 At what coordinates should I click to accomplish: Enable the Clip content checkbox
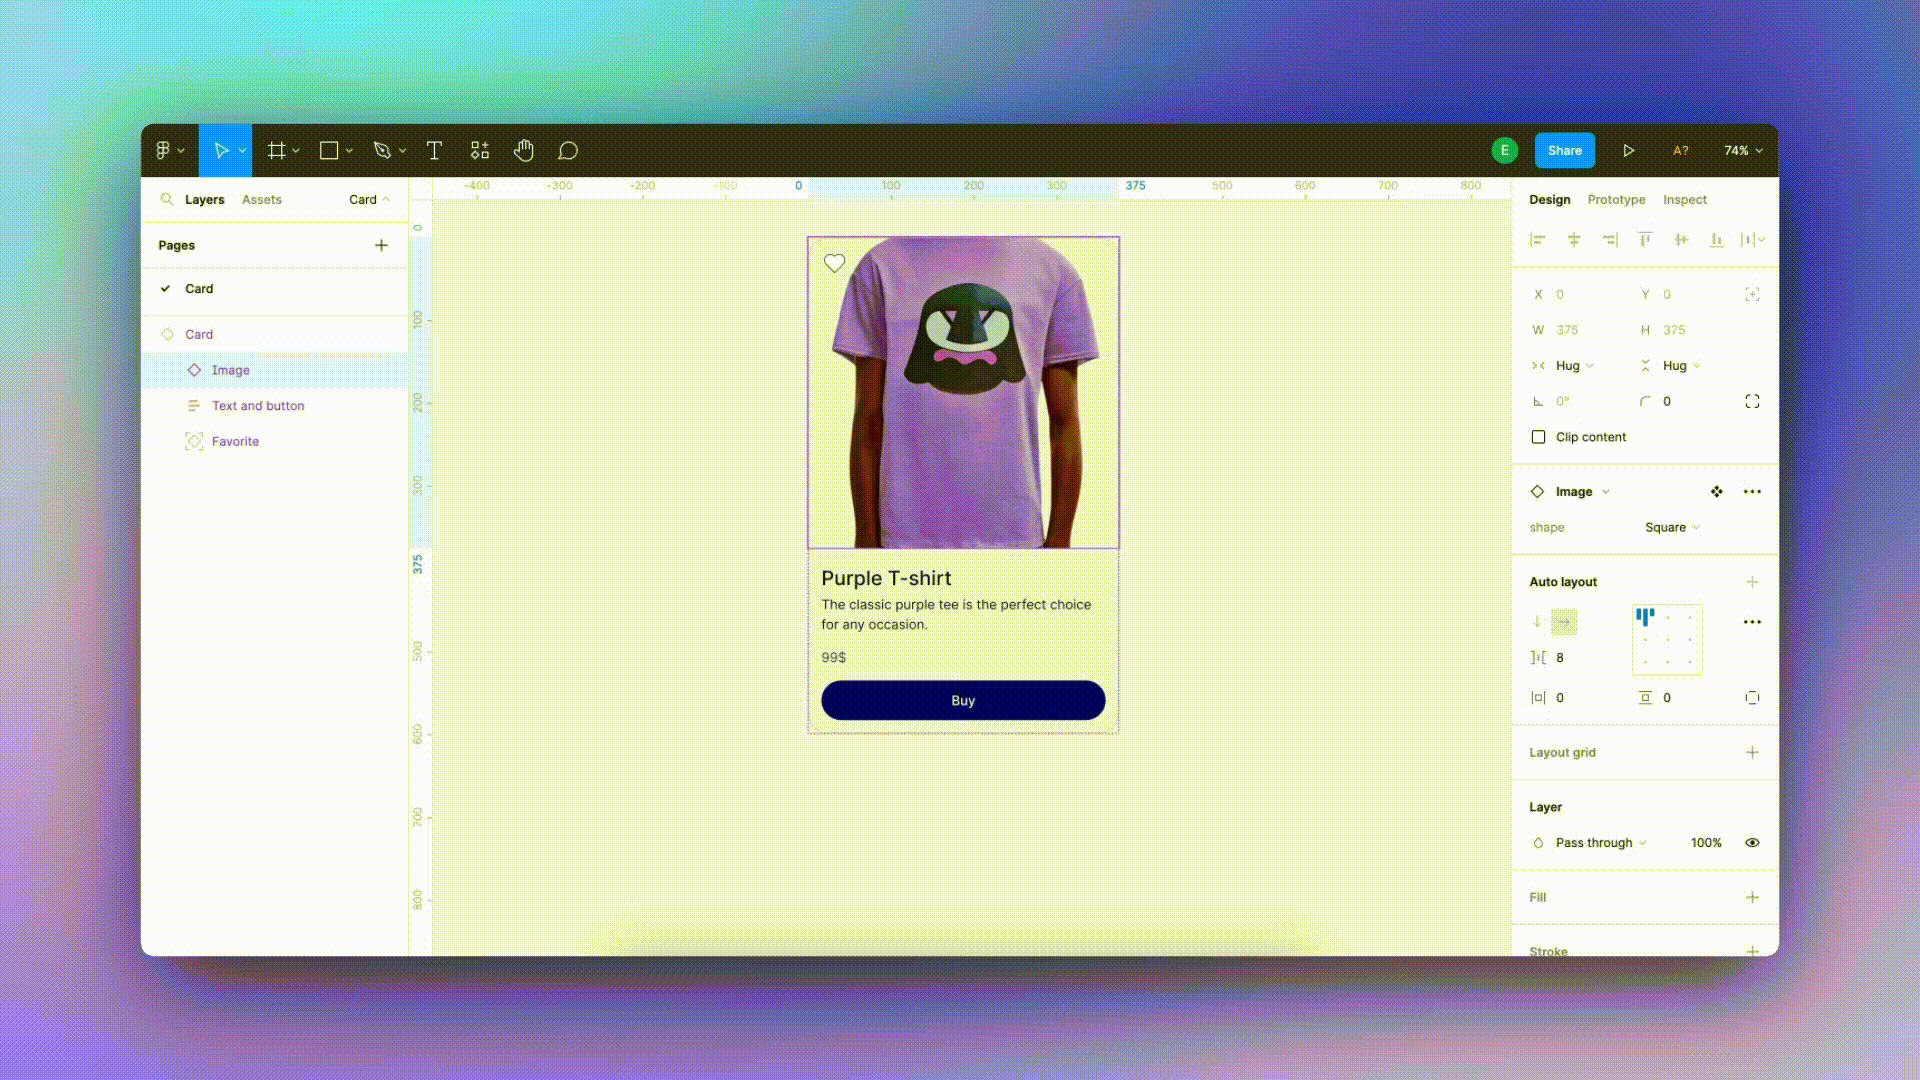(1538, 437)
